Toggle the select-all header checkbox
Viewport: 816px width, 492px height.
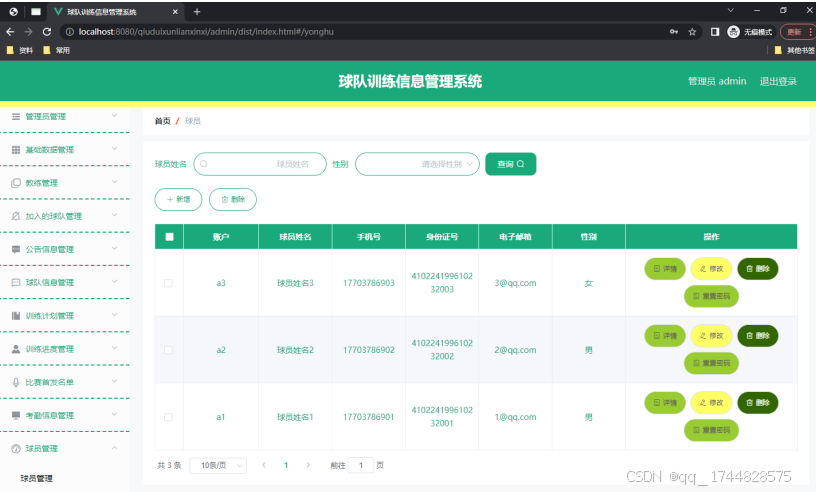(x=169, y=237)
